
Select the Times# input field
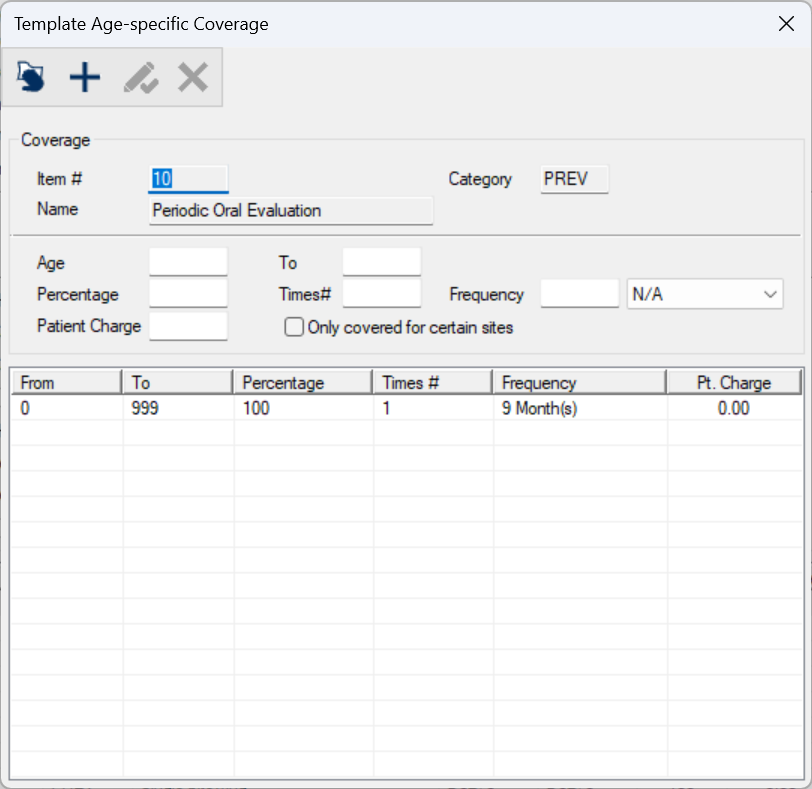coord(381,295)
